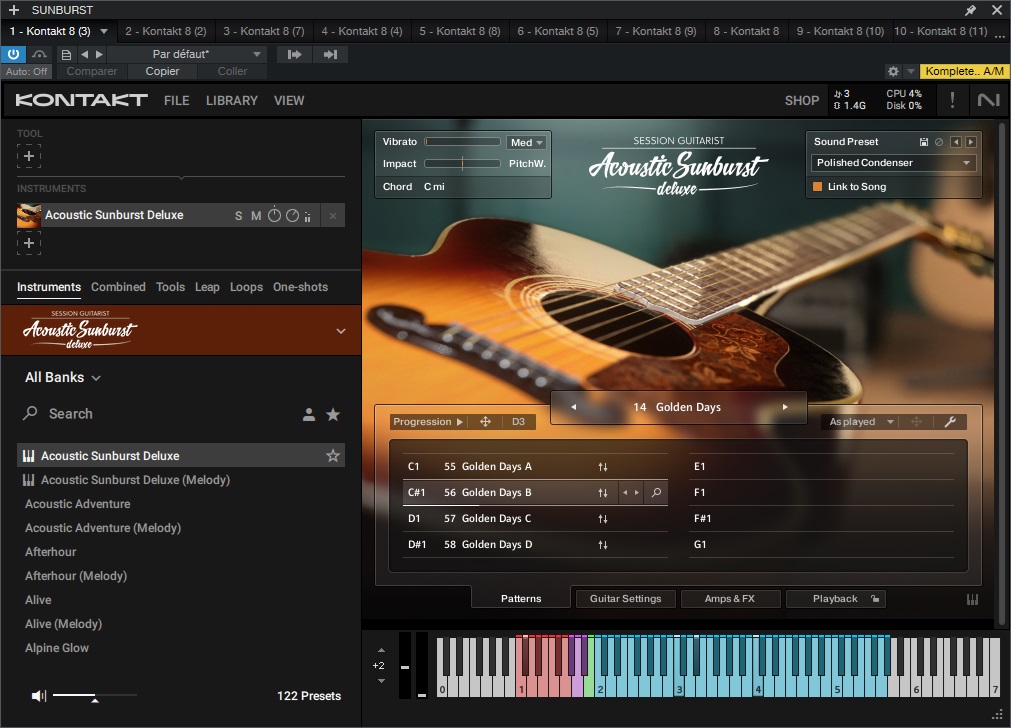The image size is (1011, 728).
Task: Click the user presets person icon
Action: pos(309,414)
